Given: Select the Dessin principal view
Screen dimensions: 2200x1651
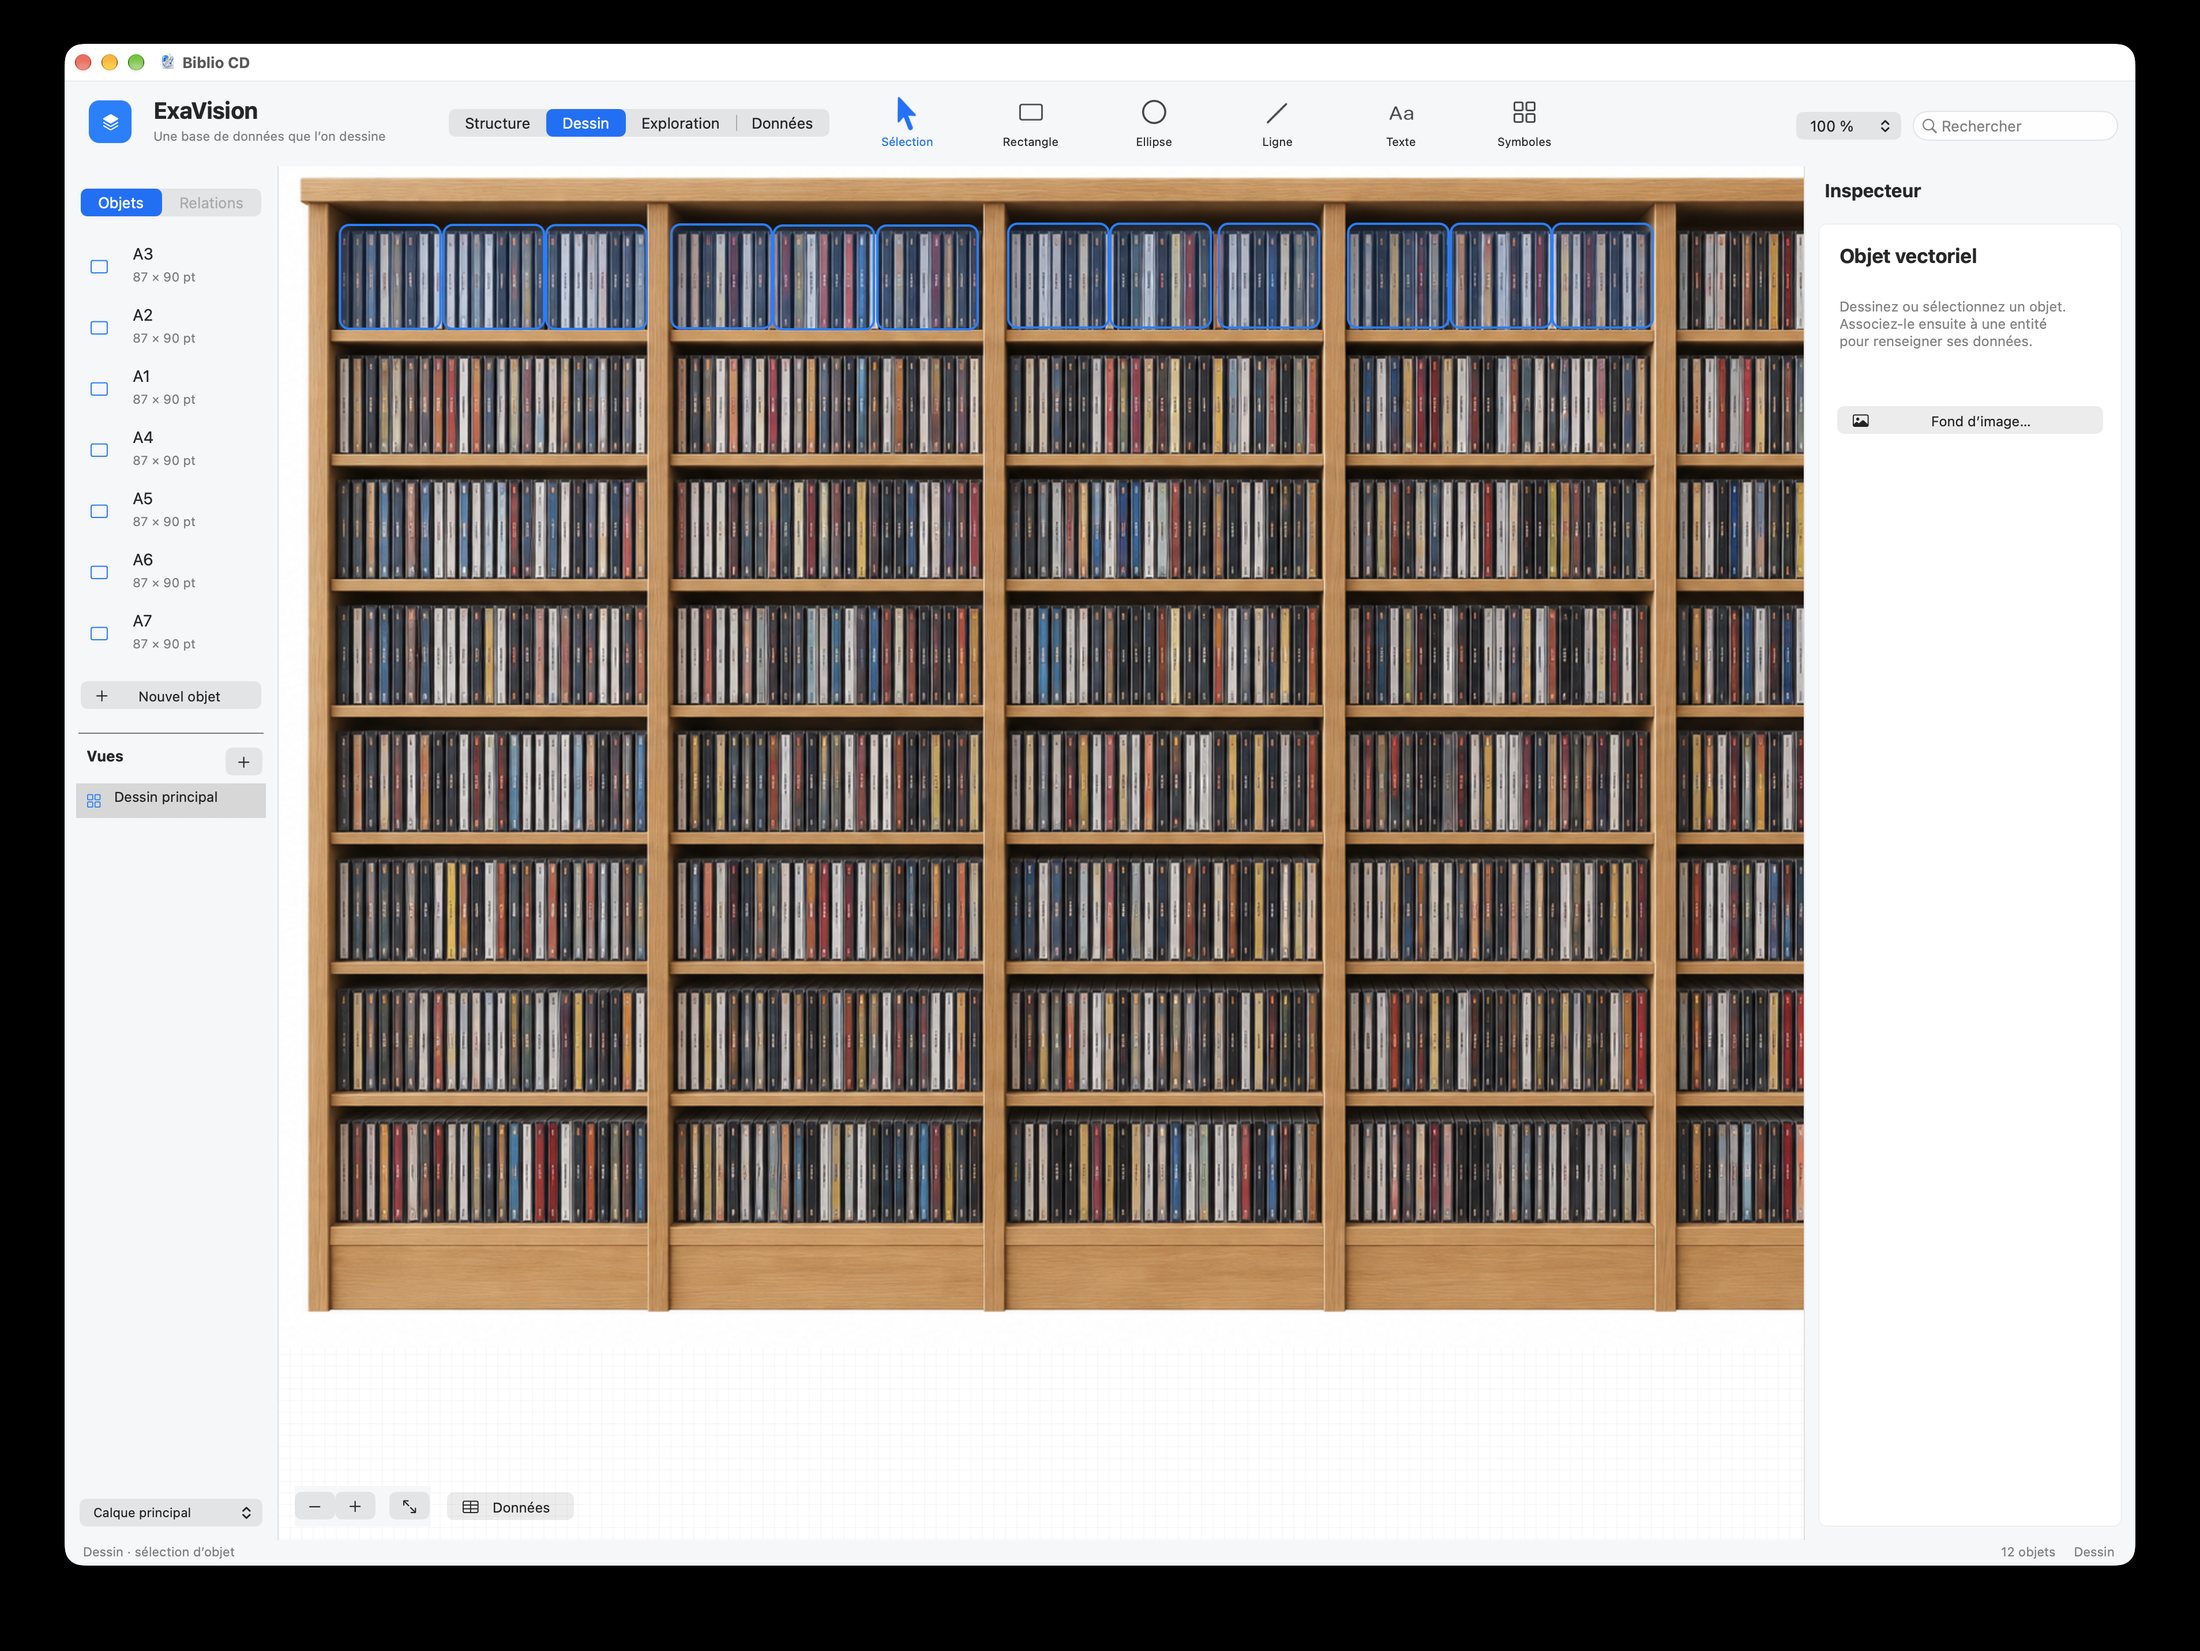Looking at the screenshot, I should pos(171,798).
